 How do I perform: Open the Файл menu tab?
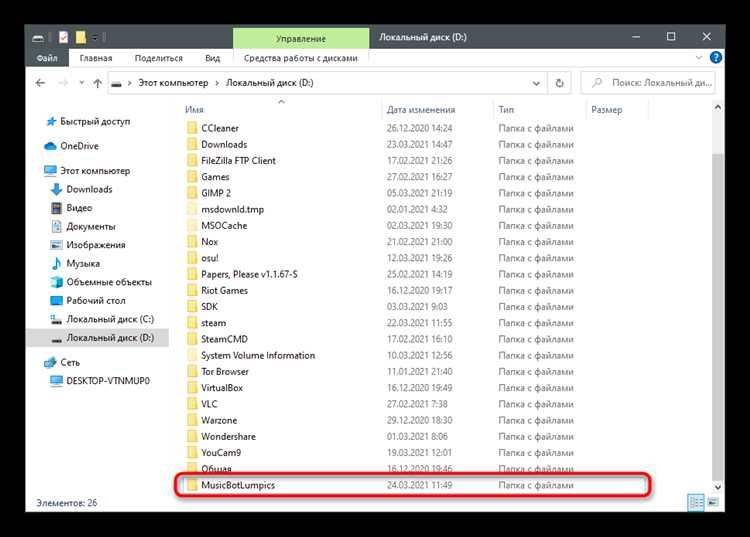(x=47, y=58)
